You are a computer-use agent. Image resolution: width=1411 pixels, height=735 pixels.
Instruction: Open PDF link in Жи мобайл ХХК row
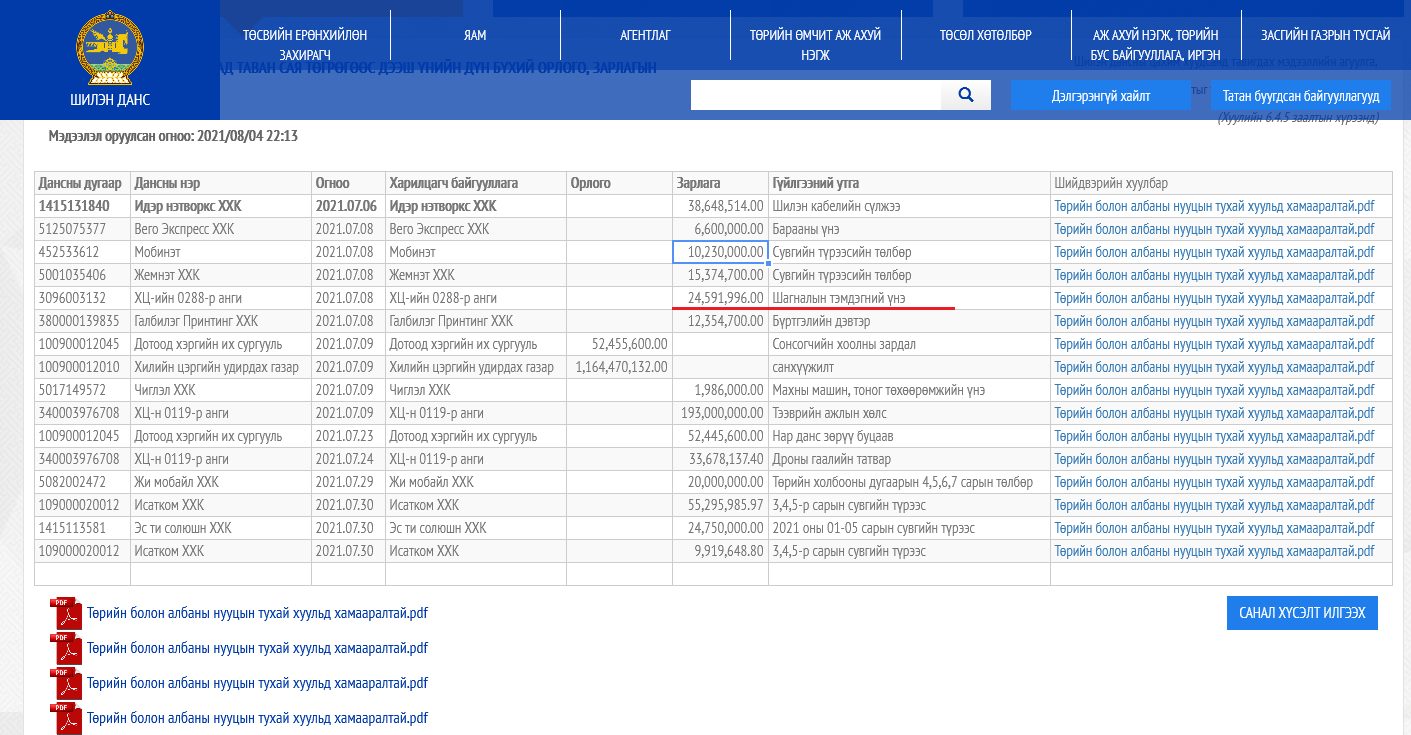[1214, 482]
